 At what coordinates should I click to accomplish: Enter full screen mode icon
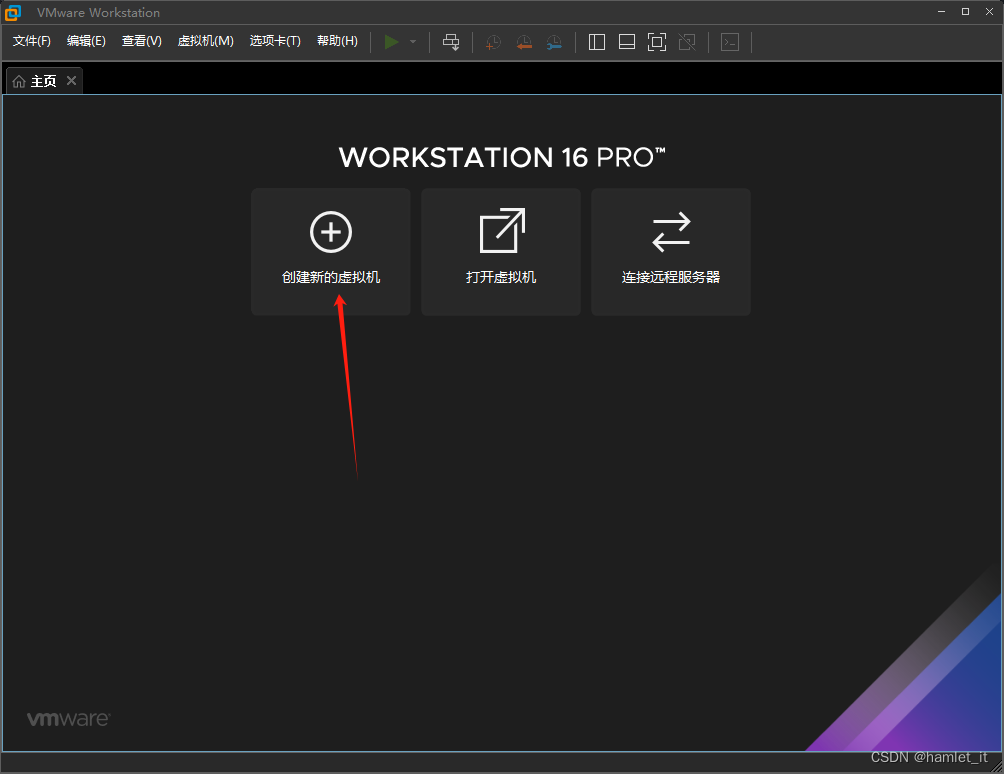[657, 42]
